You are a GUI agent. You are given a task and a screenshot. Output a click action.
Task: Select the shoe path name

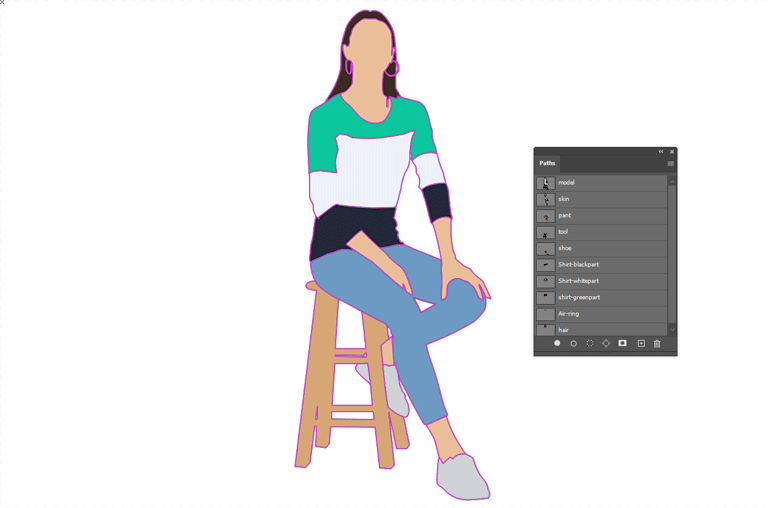(565, 248)
